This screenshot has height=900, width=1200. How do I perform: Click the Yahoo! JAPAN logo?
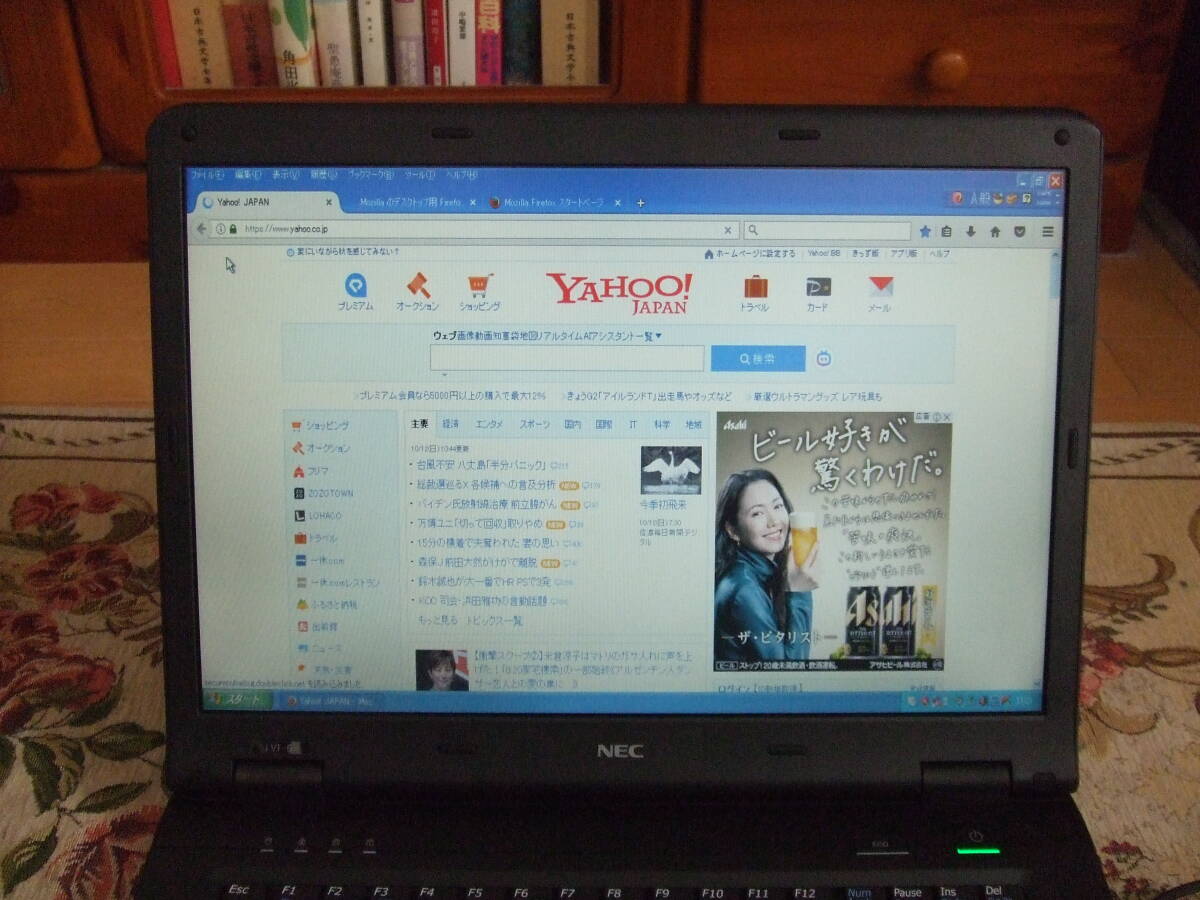click(618, 293)
